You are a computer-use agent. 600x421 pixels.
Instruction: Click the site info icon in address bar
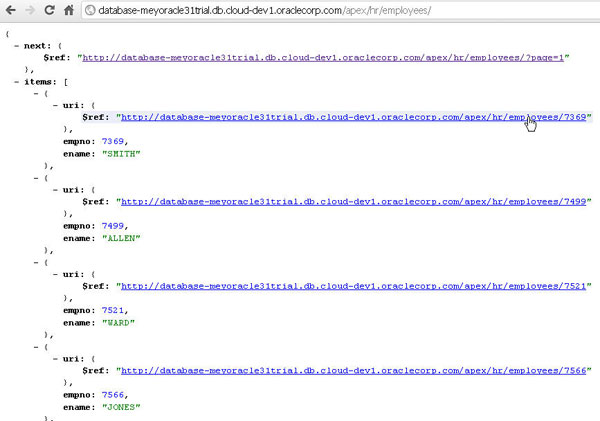point(90,10)
